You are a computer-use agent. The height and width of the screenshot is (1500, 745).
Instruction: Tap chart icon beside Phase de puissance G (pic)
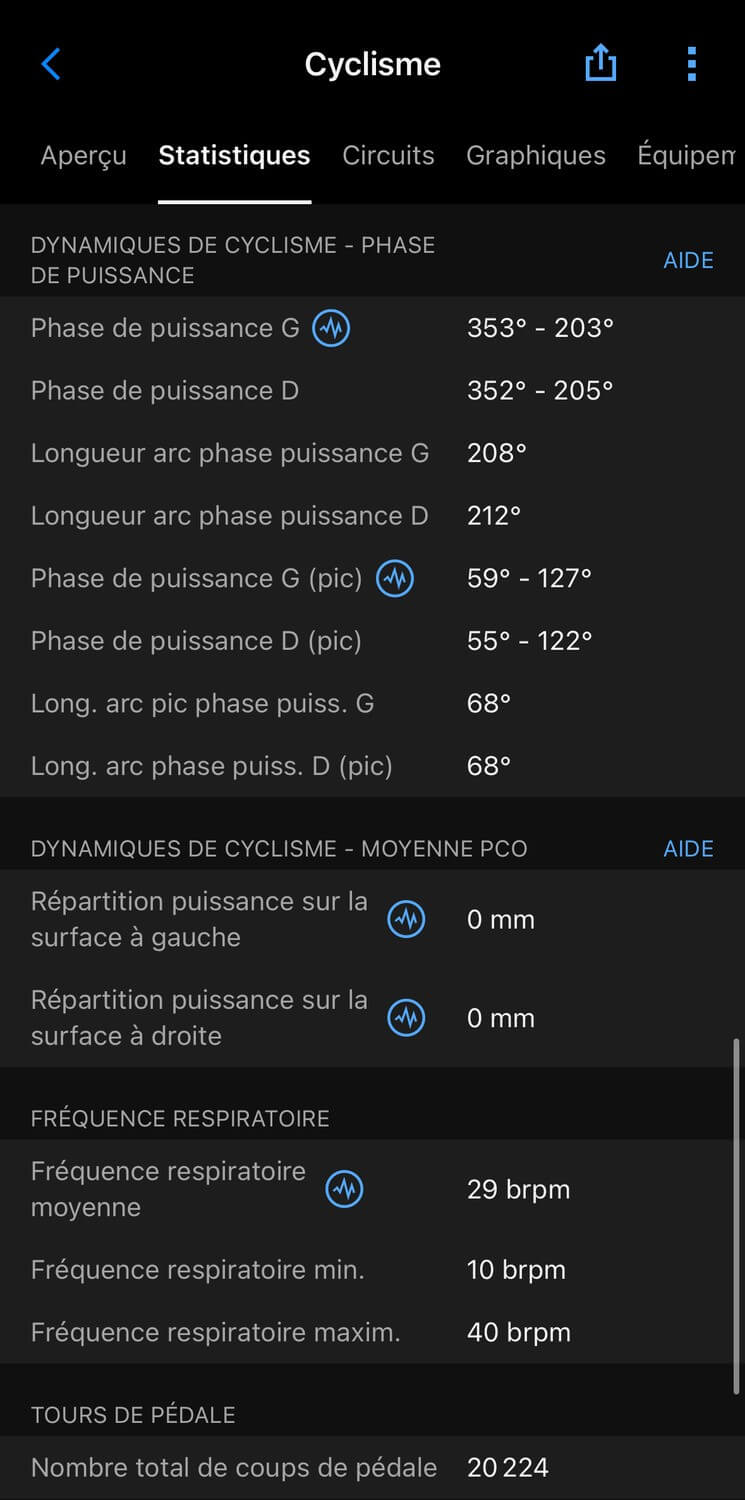coord(395,578)
